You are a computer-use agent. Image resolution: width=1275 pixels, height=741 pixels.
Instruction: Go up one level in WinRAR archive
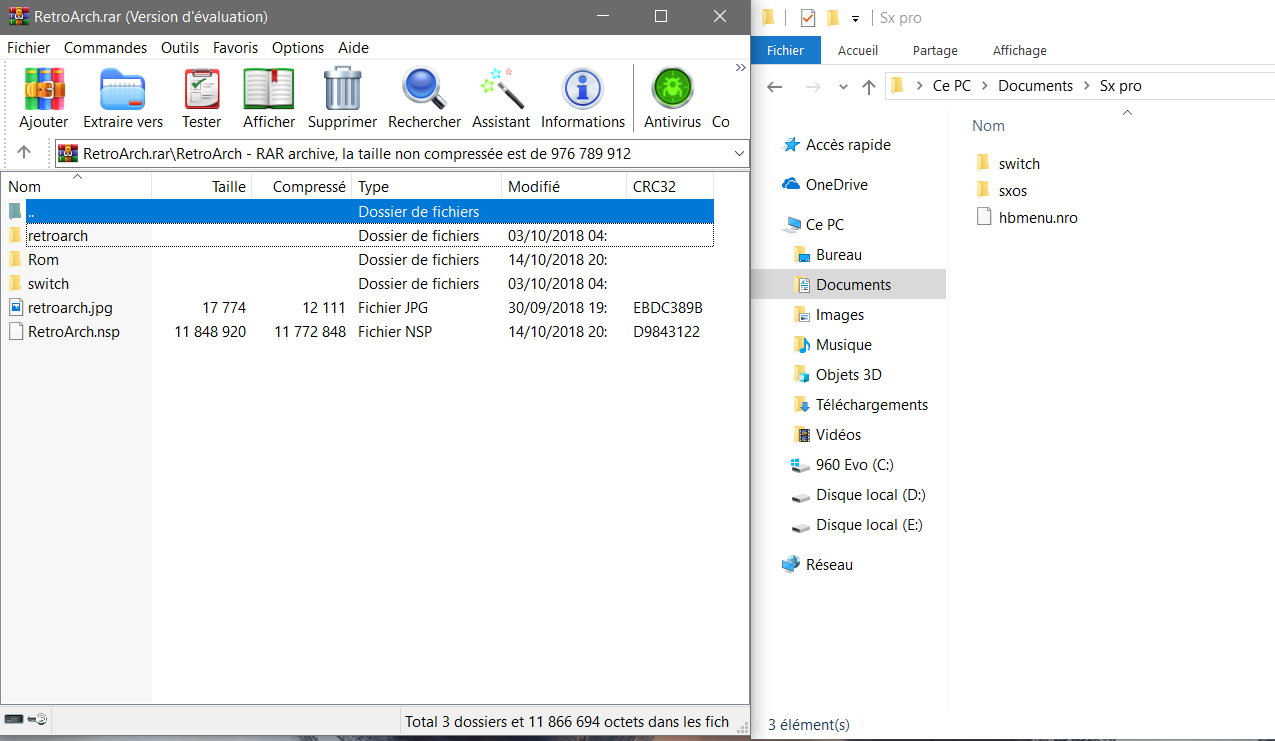tap(24, 153)
